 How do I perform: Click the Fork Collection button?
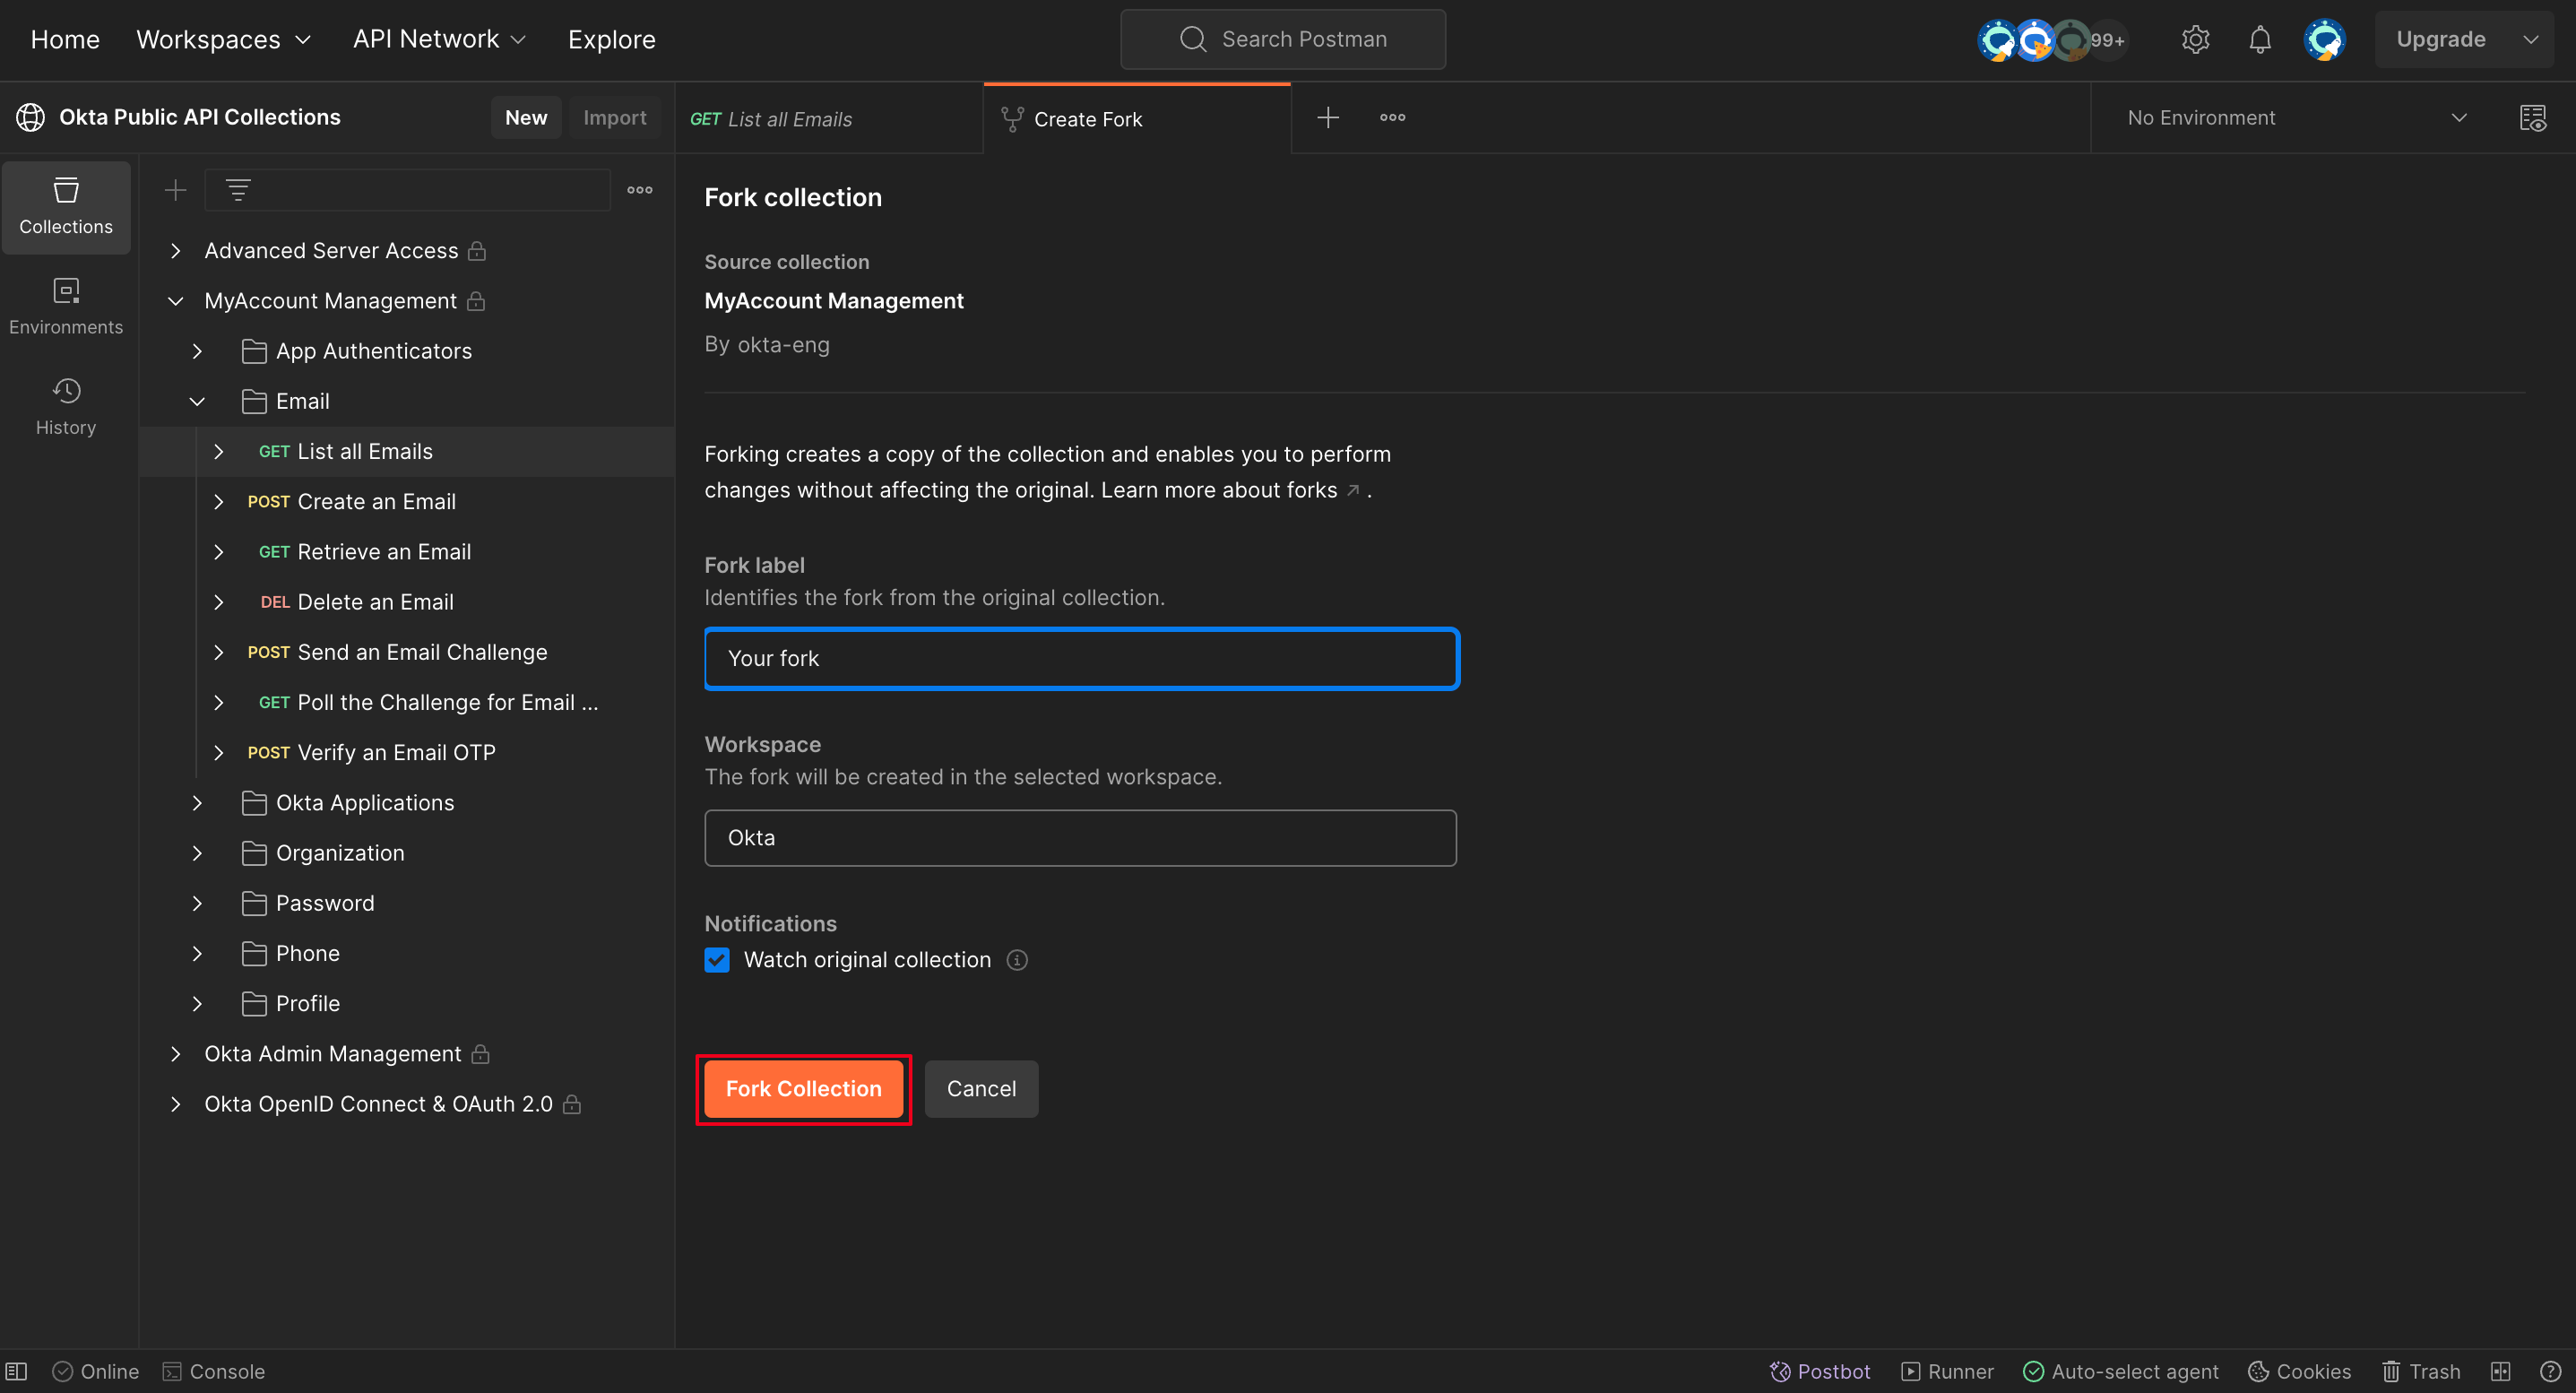pos(803,1089)
